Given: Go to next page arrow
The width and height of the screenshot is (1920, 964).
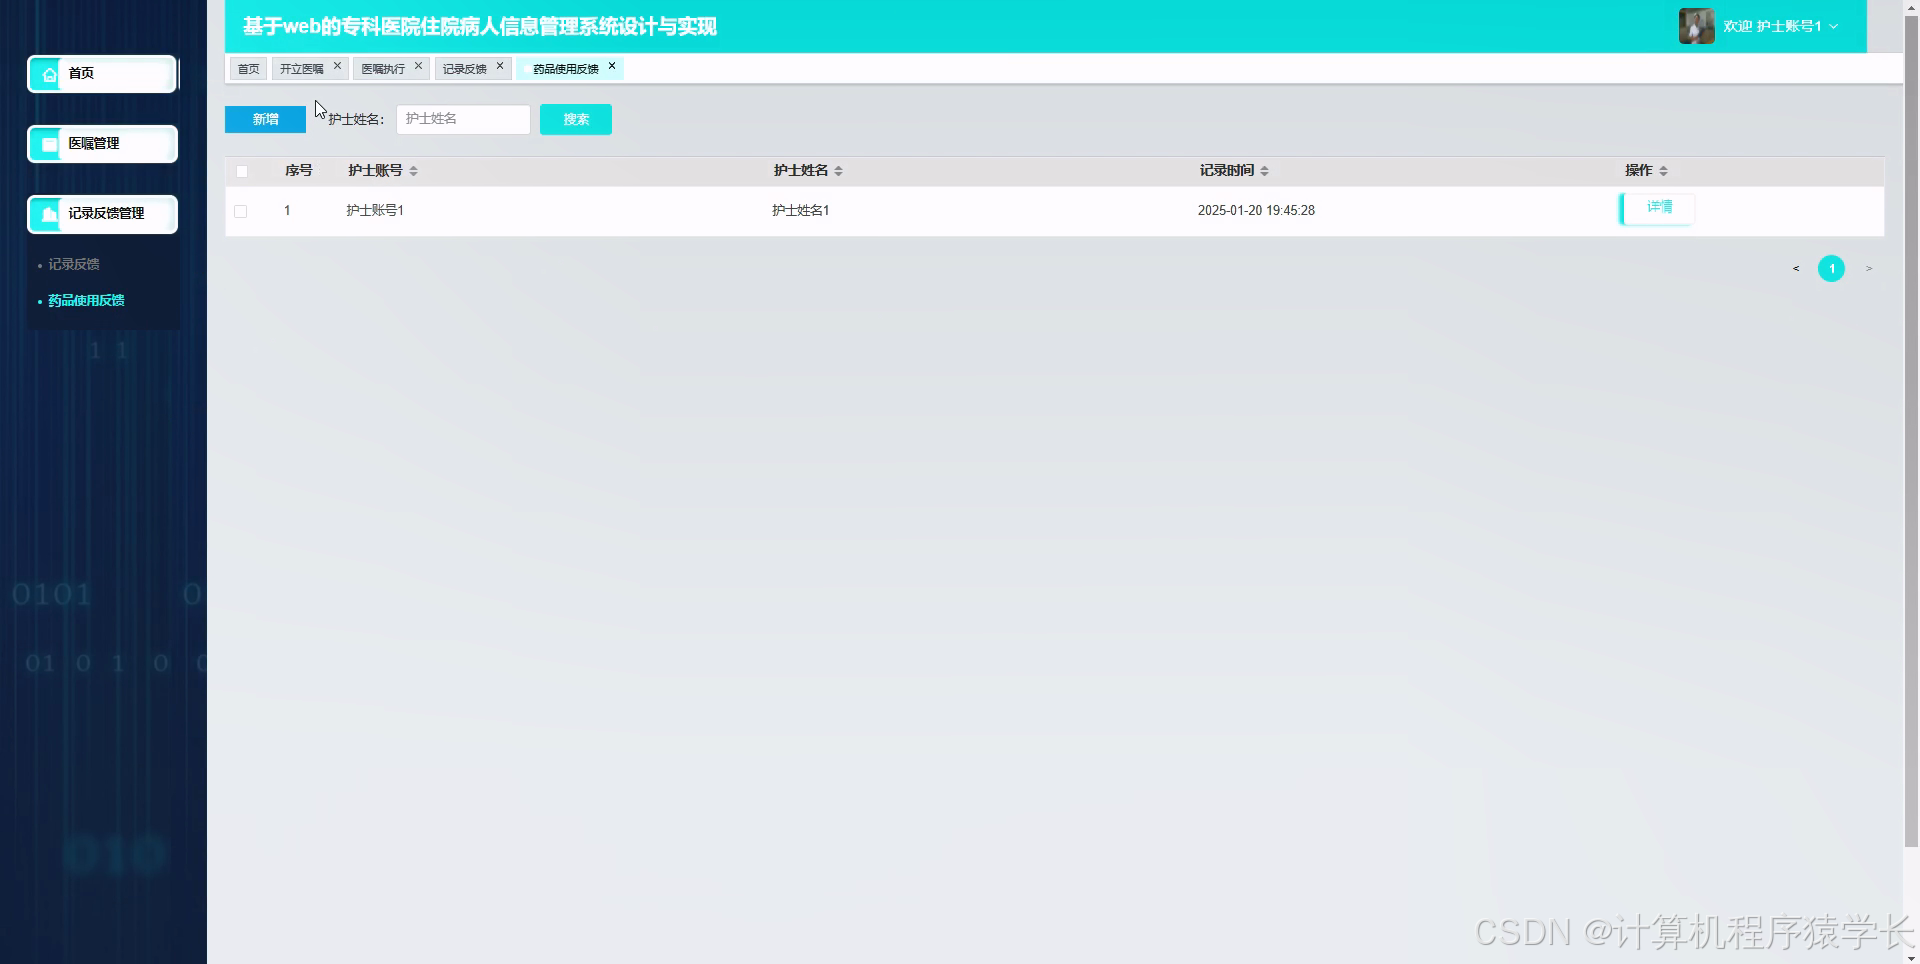Looking at the screenshot, I should [x=1868, y=269].
